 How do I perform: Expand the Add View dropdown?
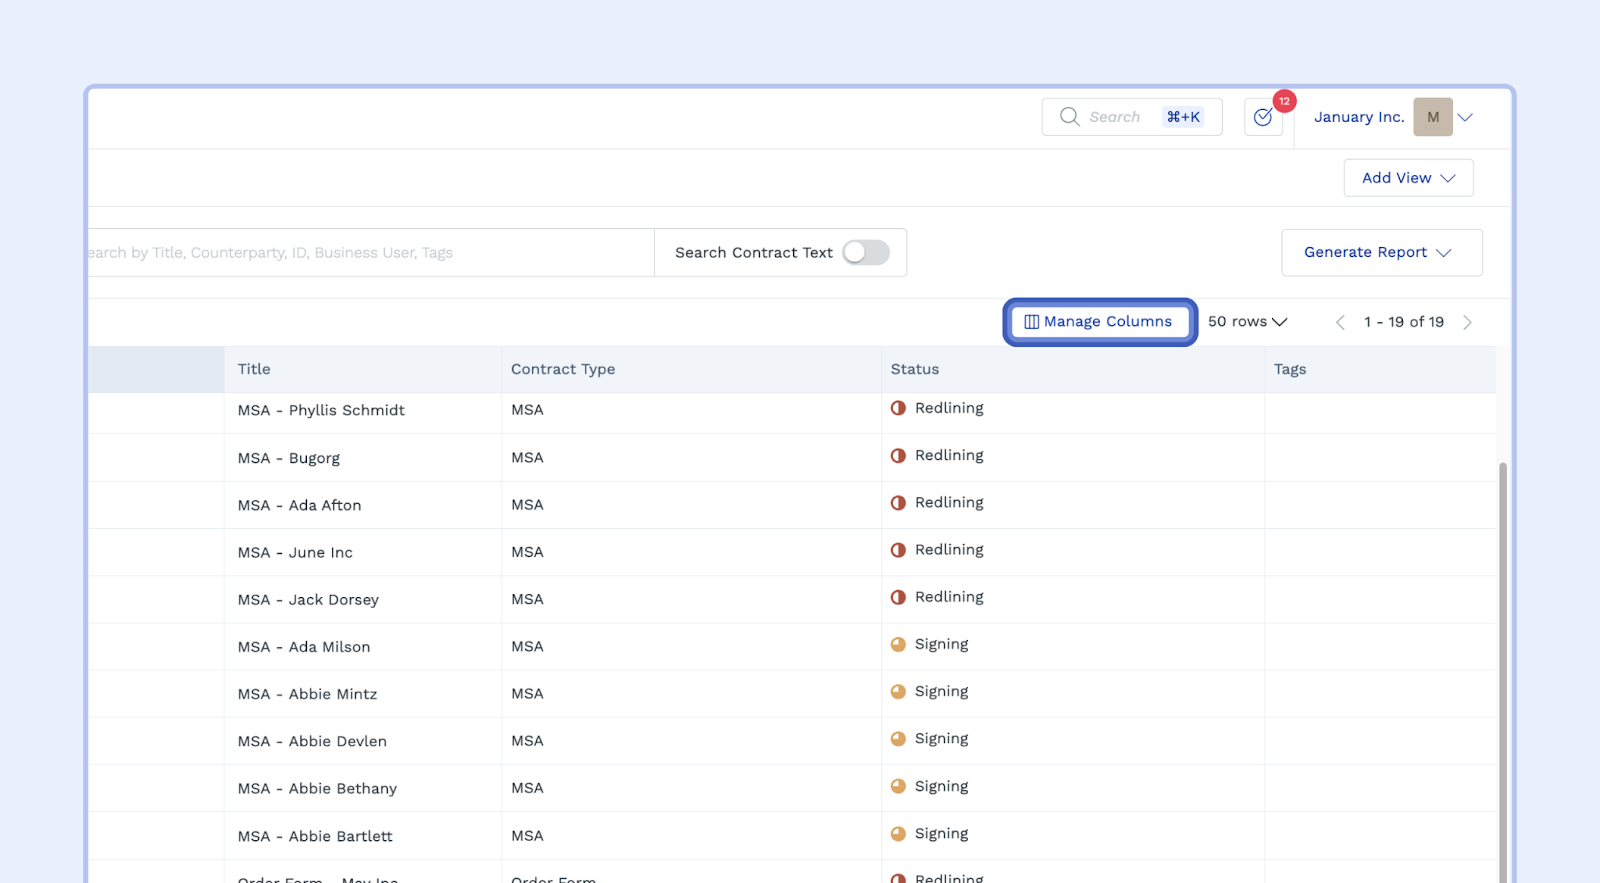coord(1408,178)
